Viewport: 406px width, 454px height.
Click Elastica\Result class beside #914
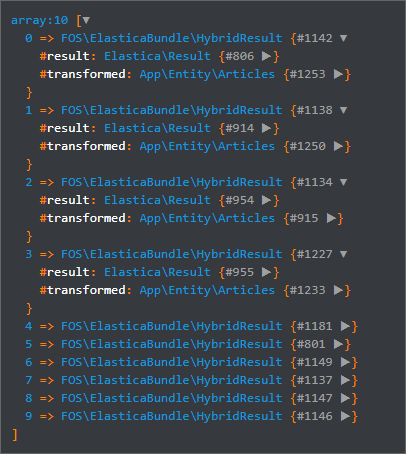pyautogui.click(x=157, y=128)
